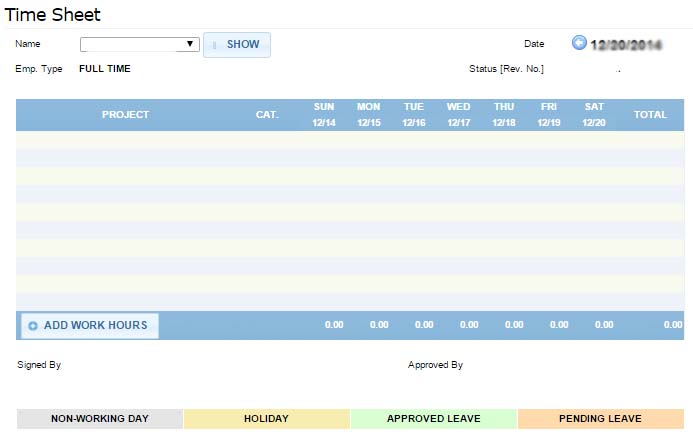The image size is (693, 437).
Task: Click the blurred date value
Action: pos(626,45)
